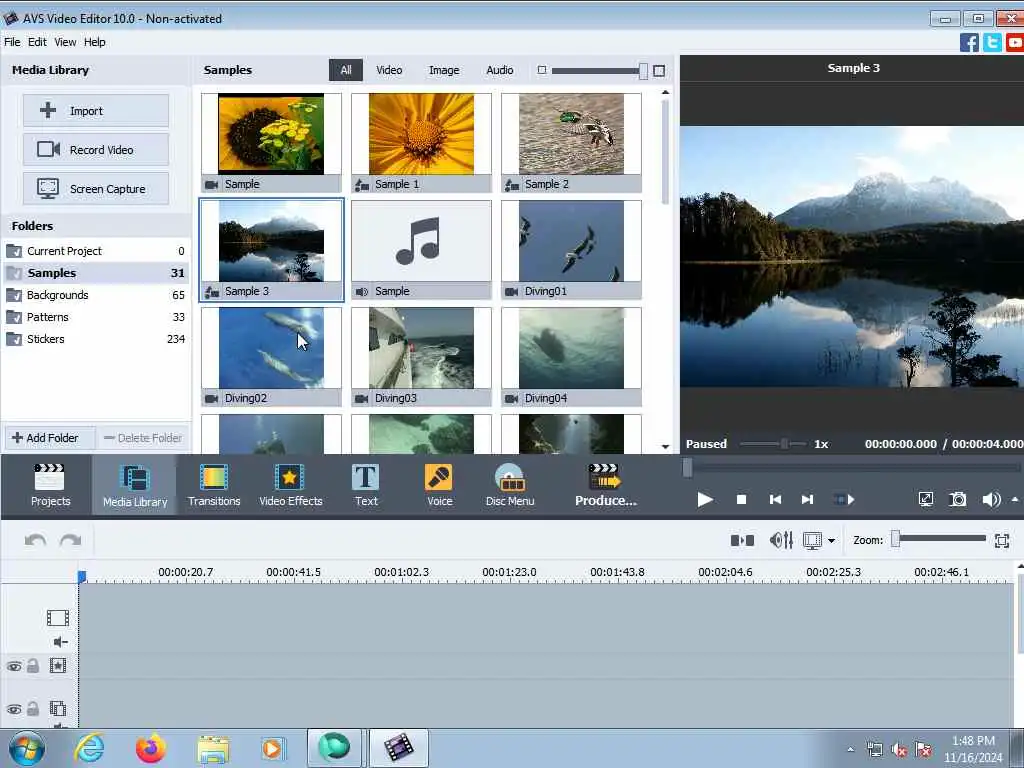Viewport: 1024px width, 768px height.
Task: Lock the video overlay track
Action: [x=33, y=709]
